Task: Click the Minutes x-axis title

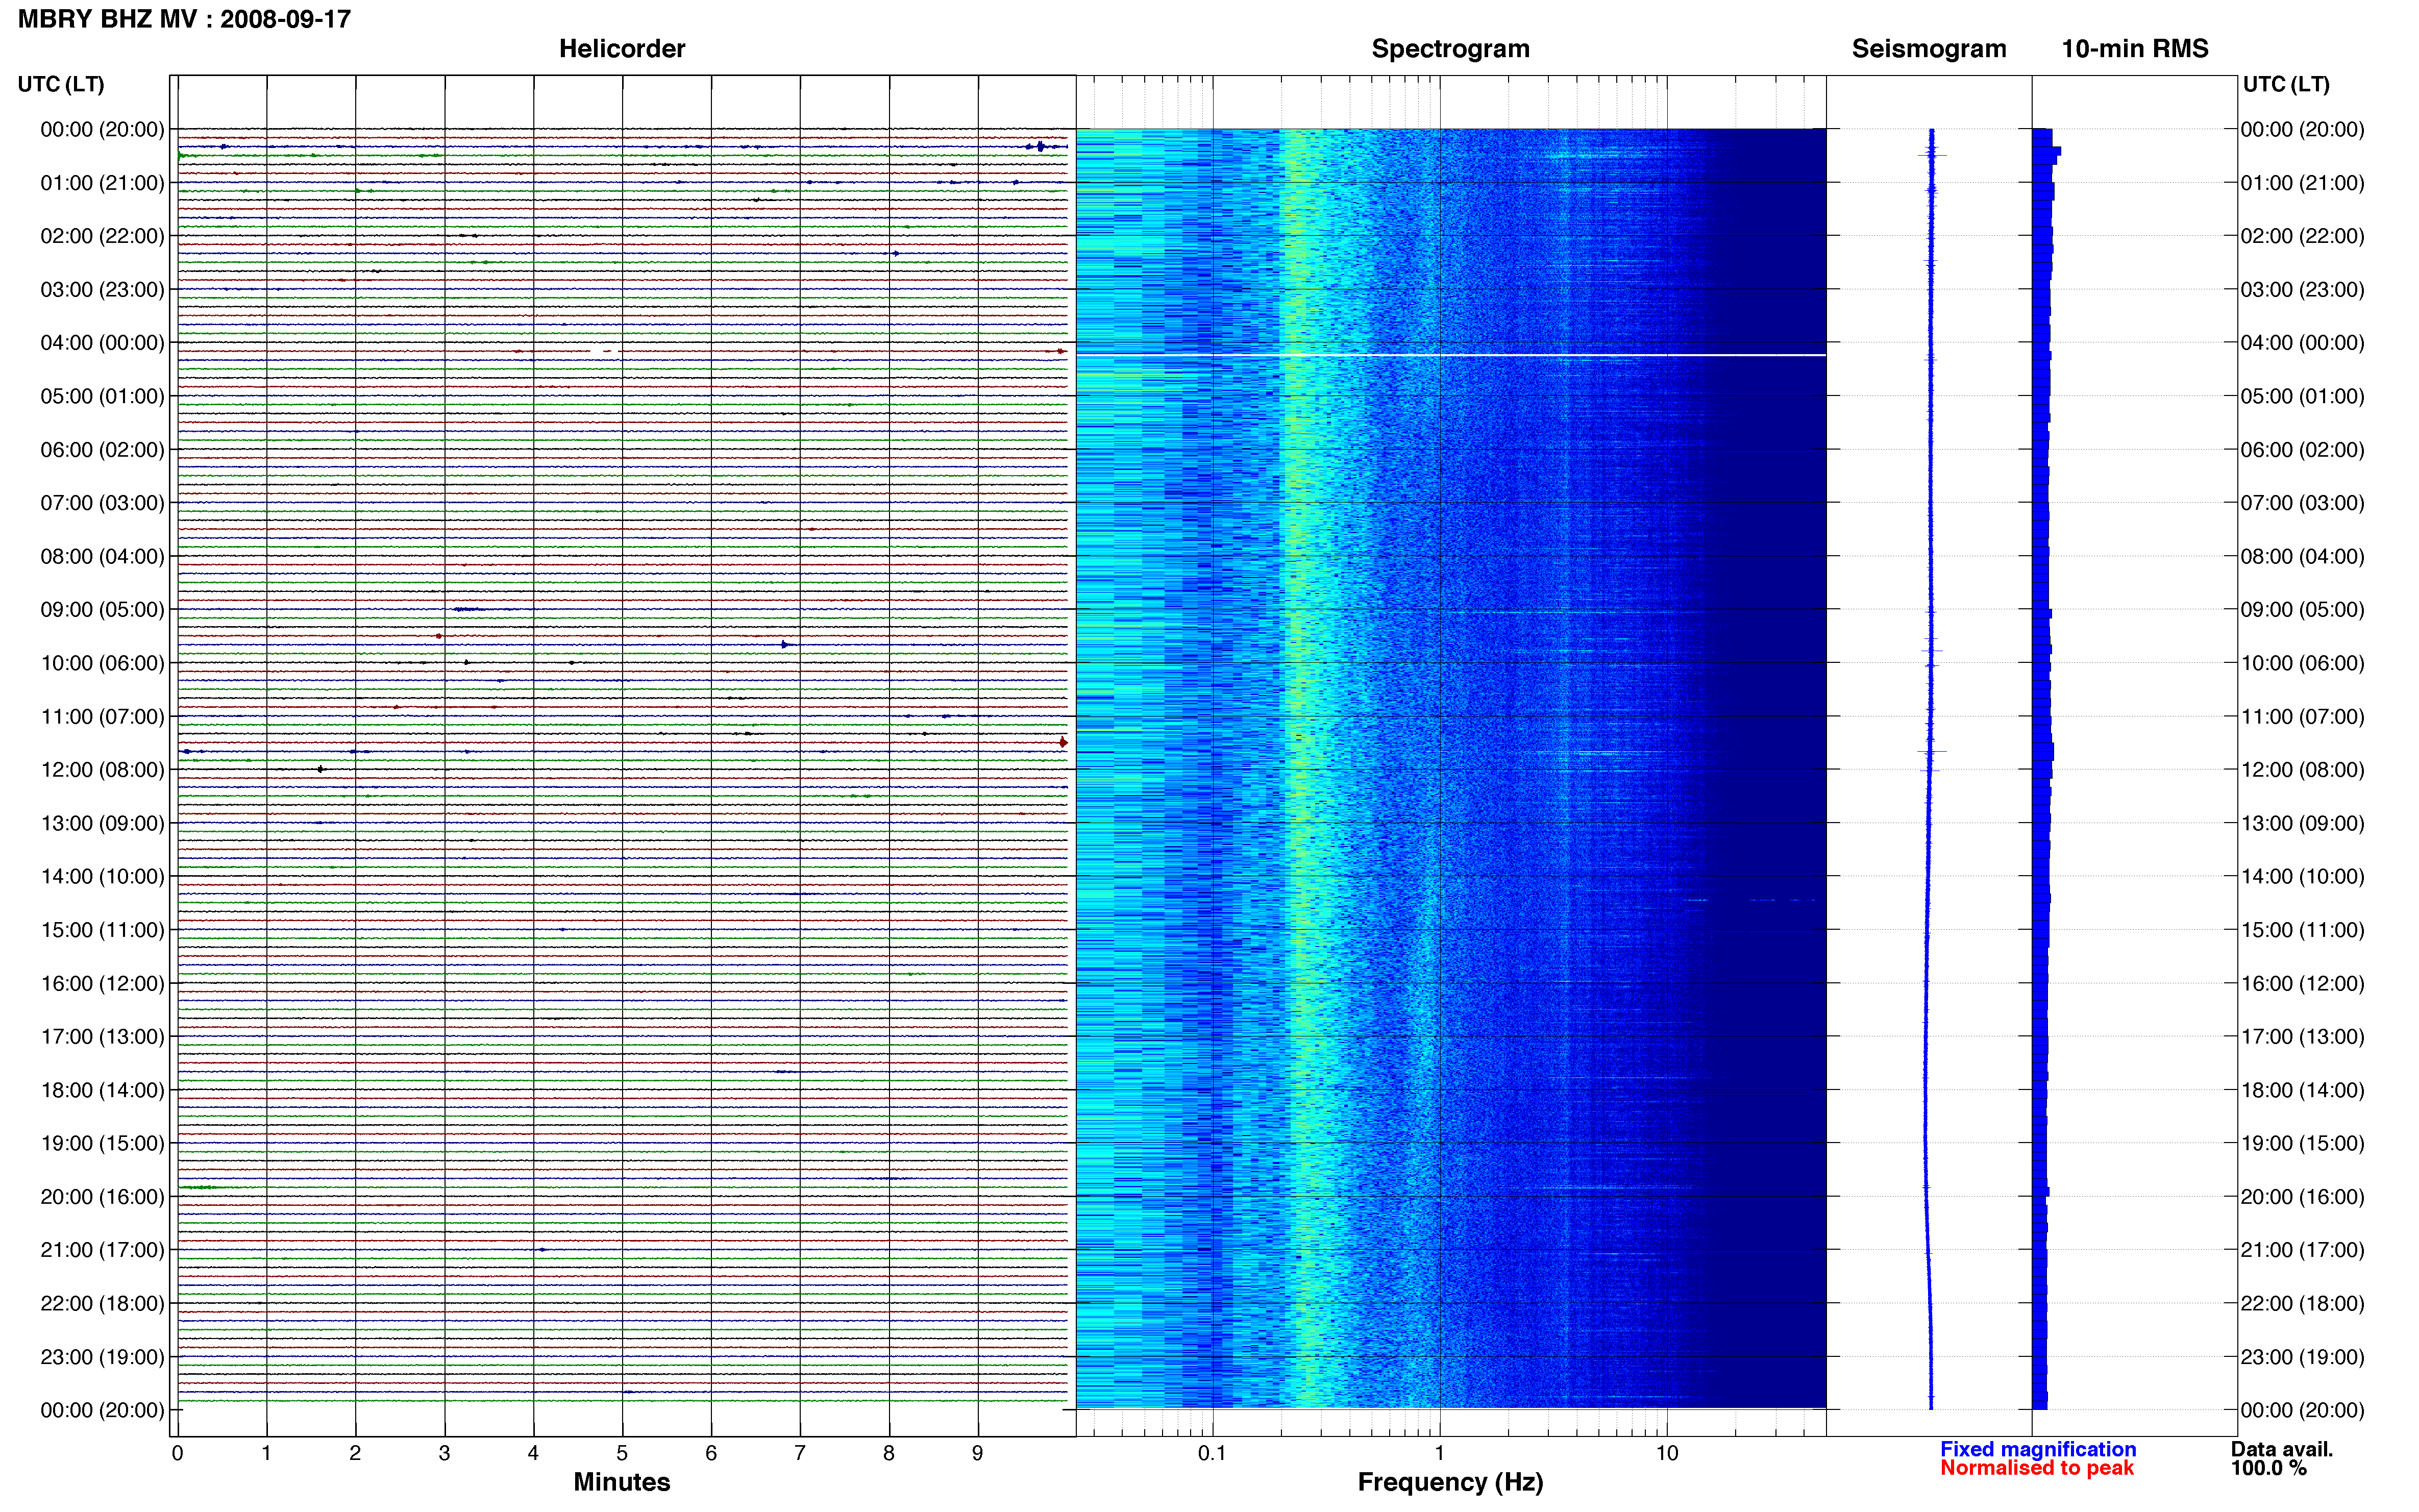Action: tap(621, 1482)
